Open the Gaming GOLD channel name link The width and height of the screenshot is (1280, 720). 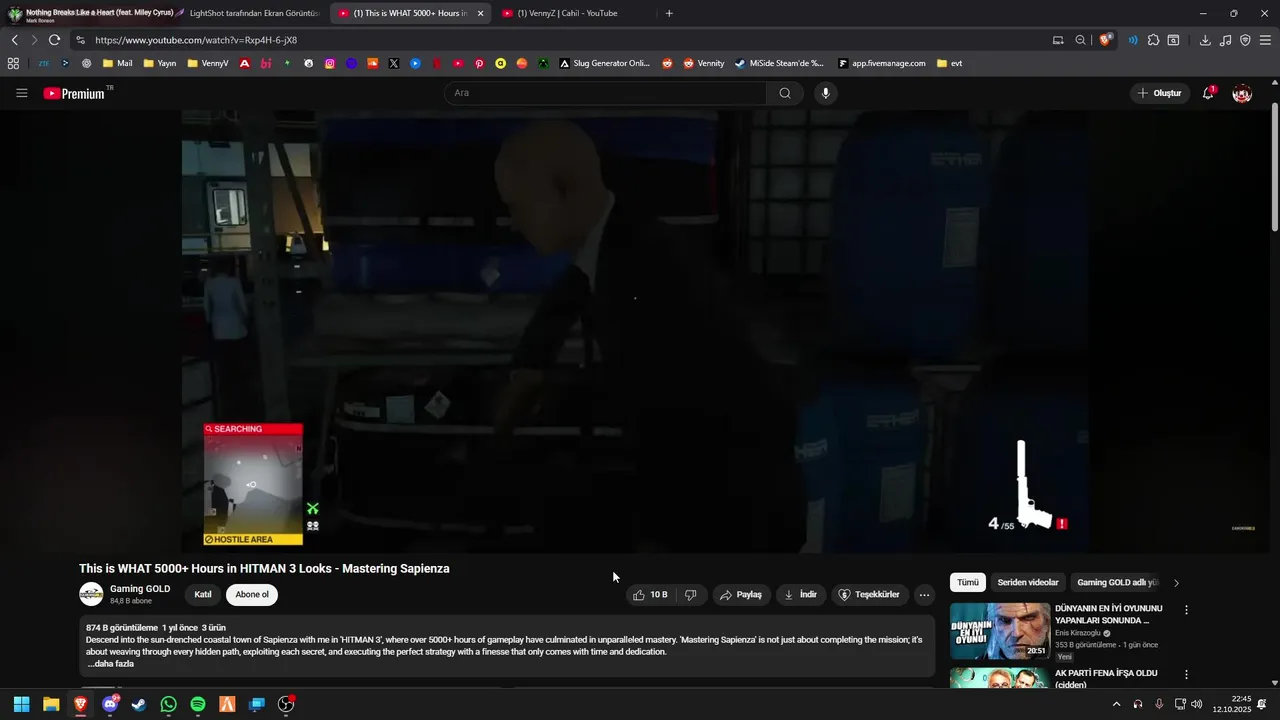[x=140, y=589]
